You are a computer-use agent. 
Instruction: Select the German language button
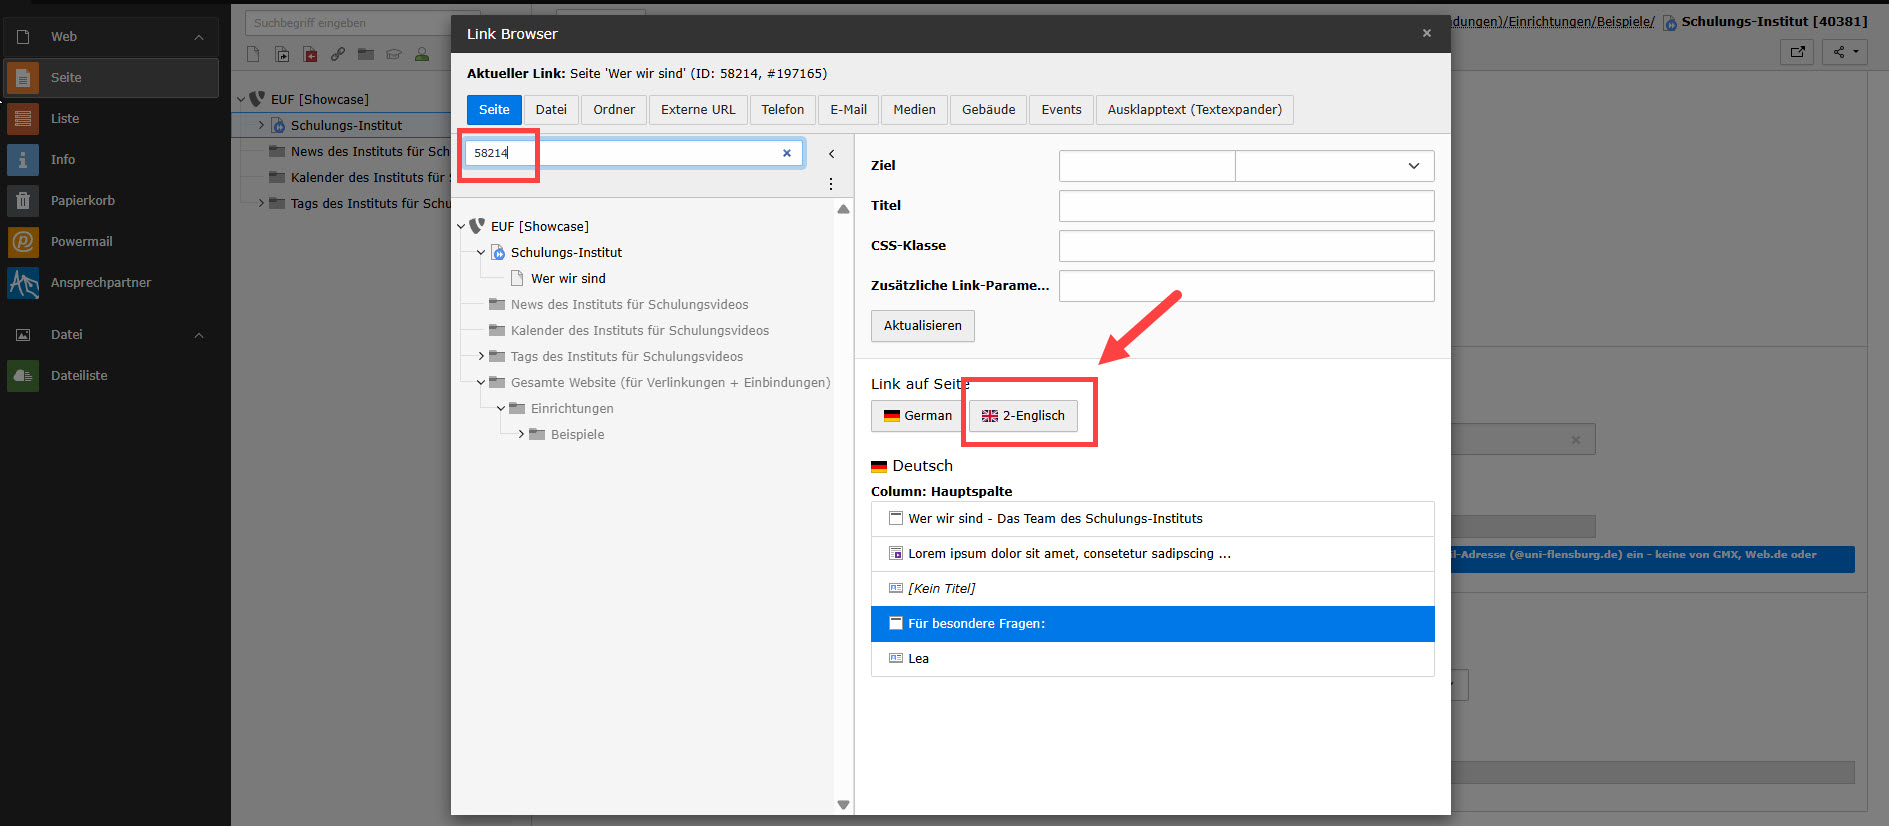[x=917, y=416]
